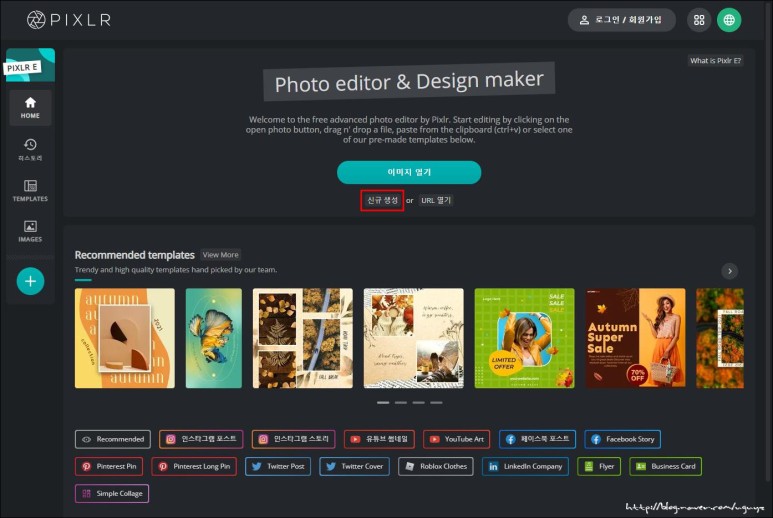Go to Home in sidebar
This screenshot has width=773, height=518.
click(30, 107)
